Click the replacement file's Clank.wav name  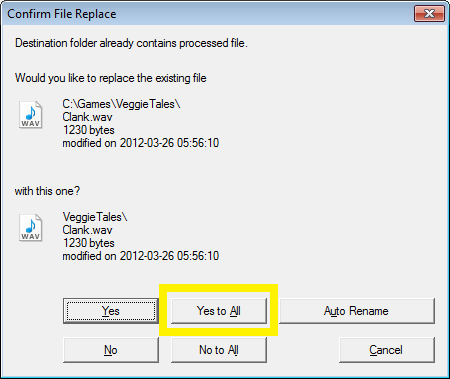tap(87, 230)
